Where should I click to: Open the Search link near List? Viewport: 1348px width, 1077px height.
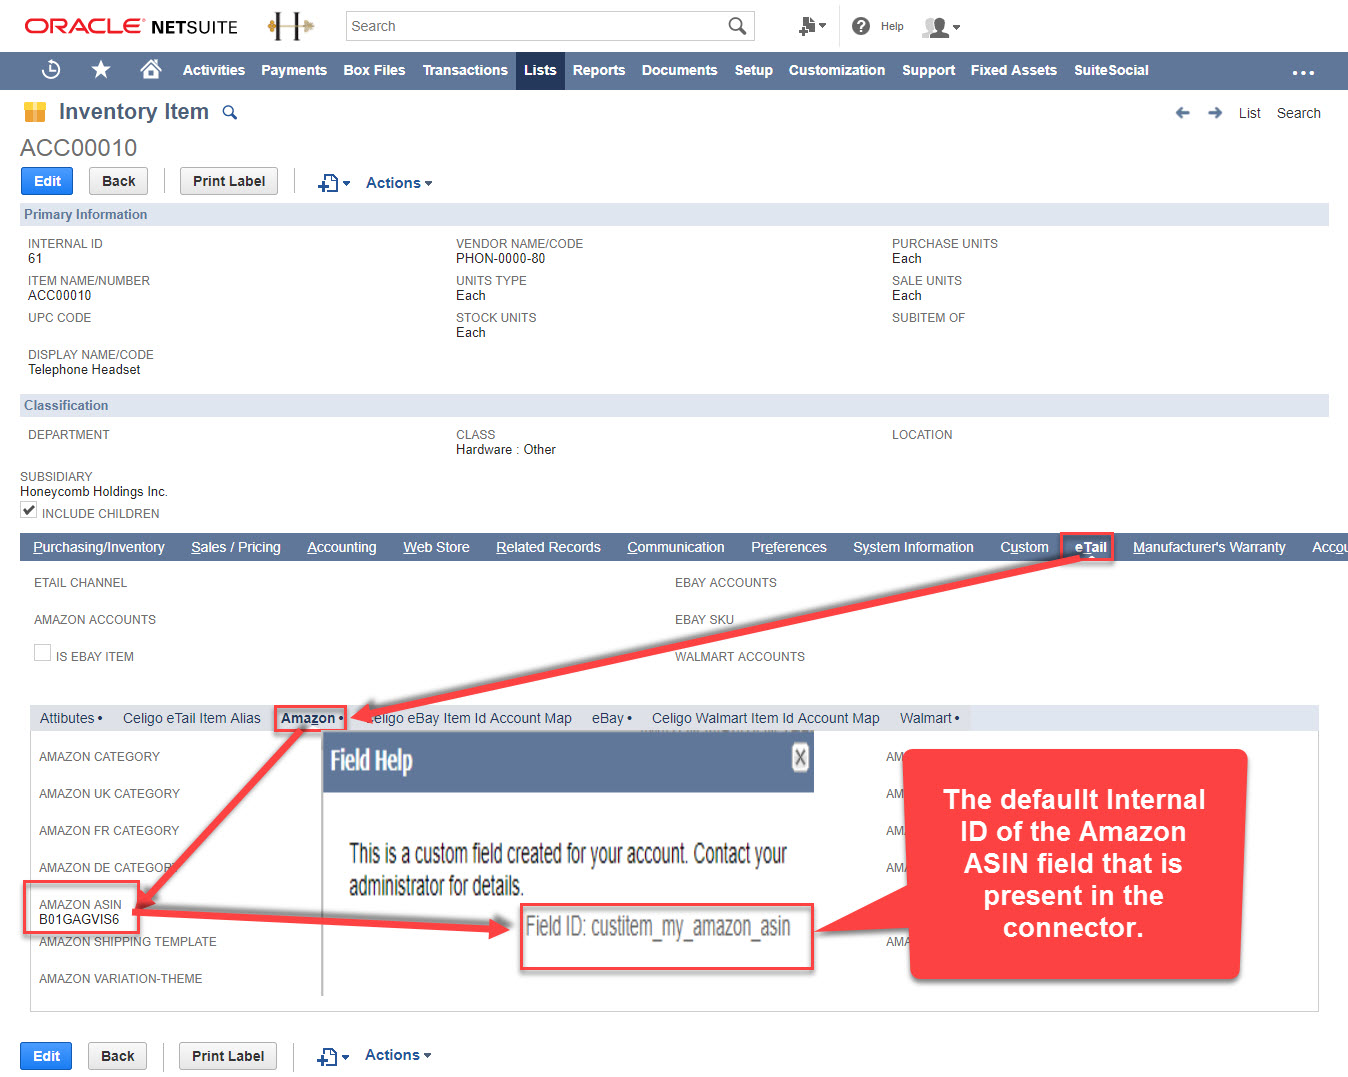1298,113
